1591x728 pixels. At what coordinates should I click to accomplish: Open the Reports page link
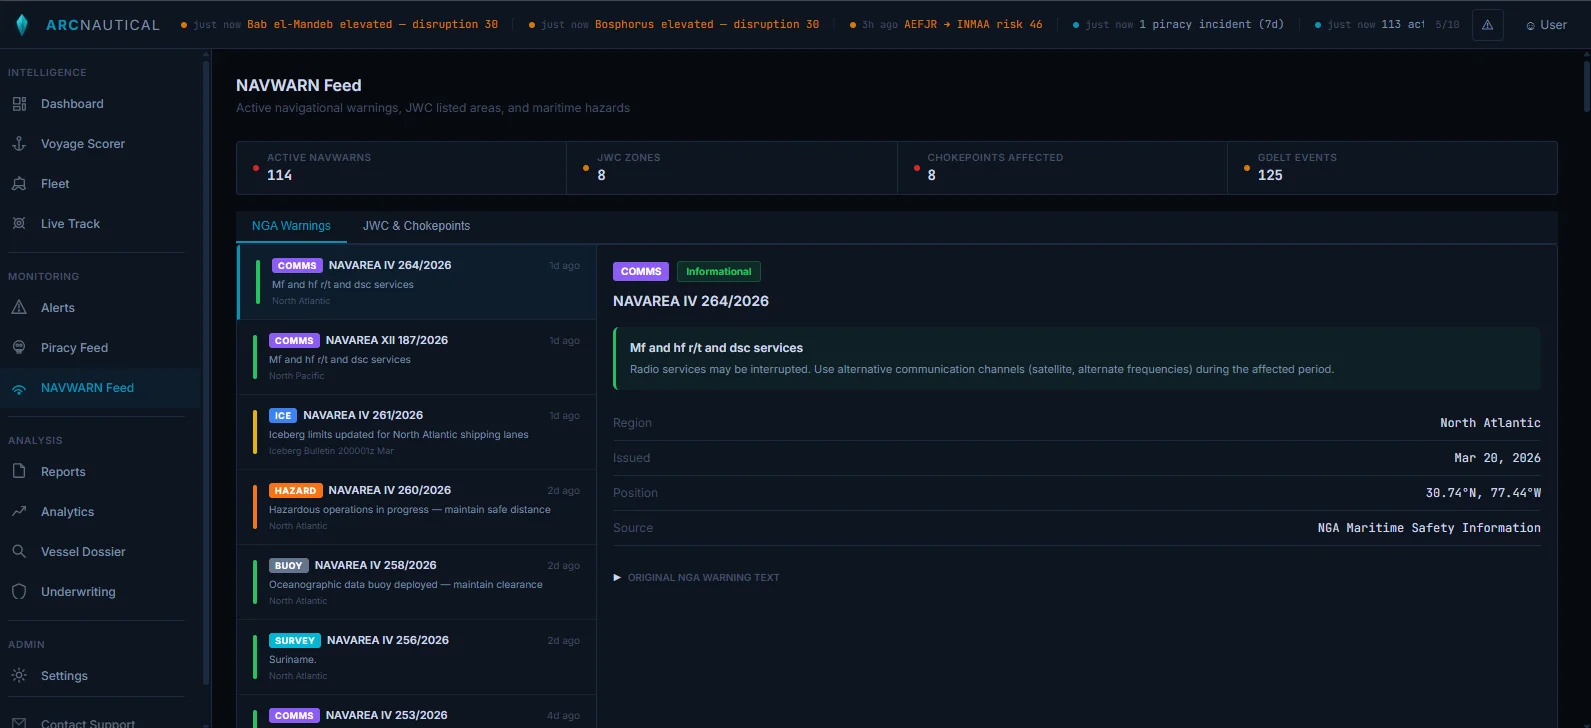coord(63,472)
